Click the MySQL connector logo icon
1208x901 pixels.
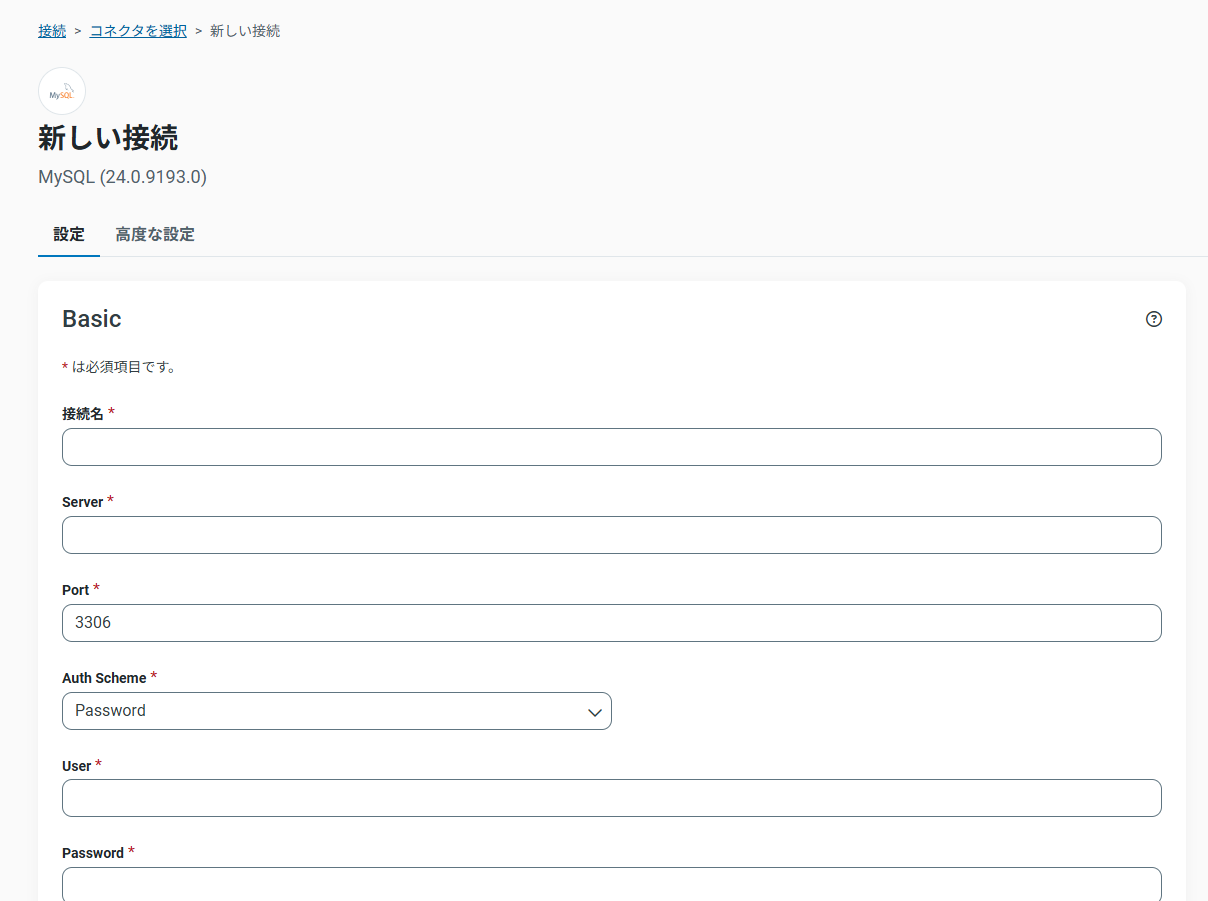pos(62,91)
